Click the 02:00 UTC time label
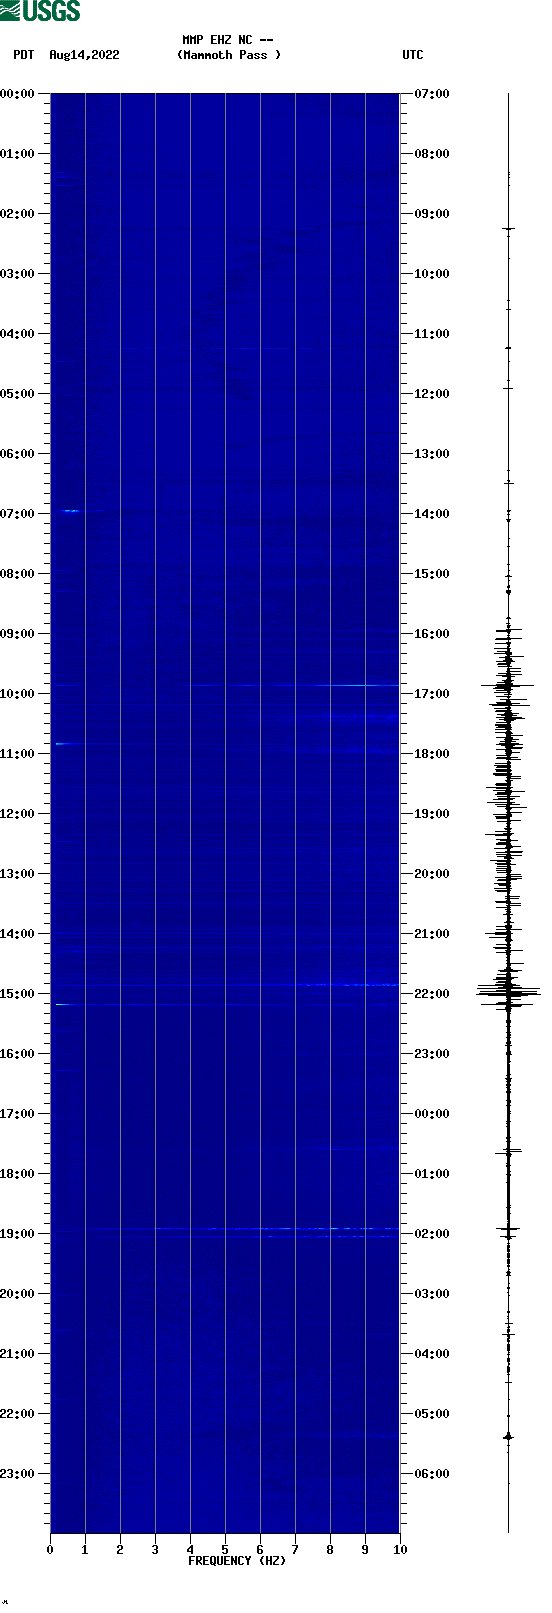This screenshot has height=1613, width=552. pyautogui.click(x=432, y=1234)
